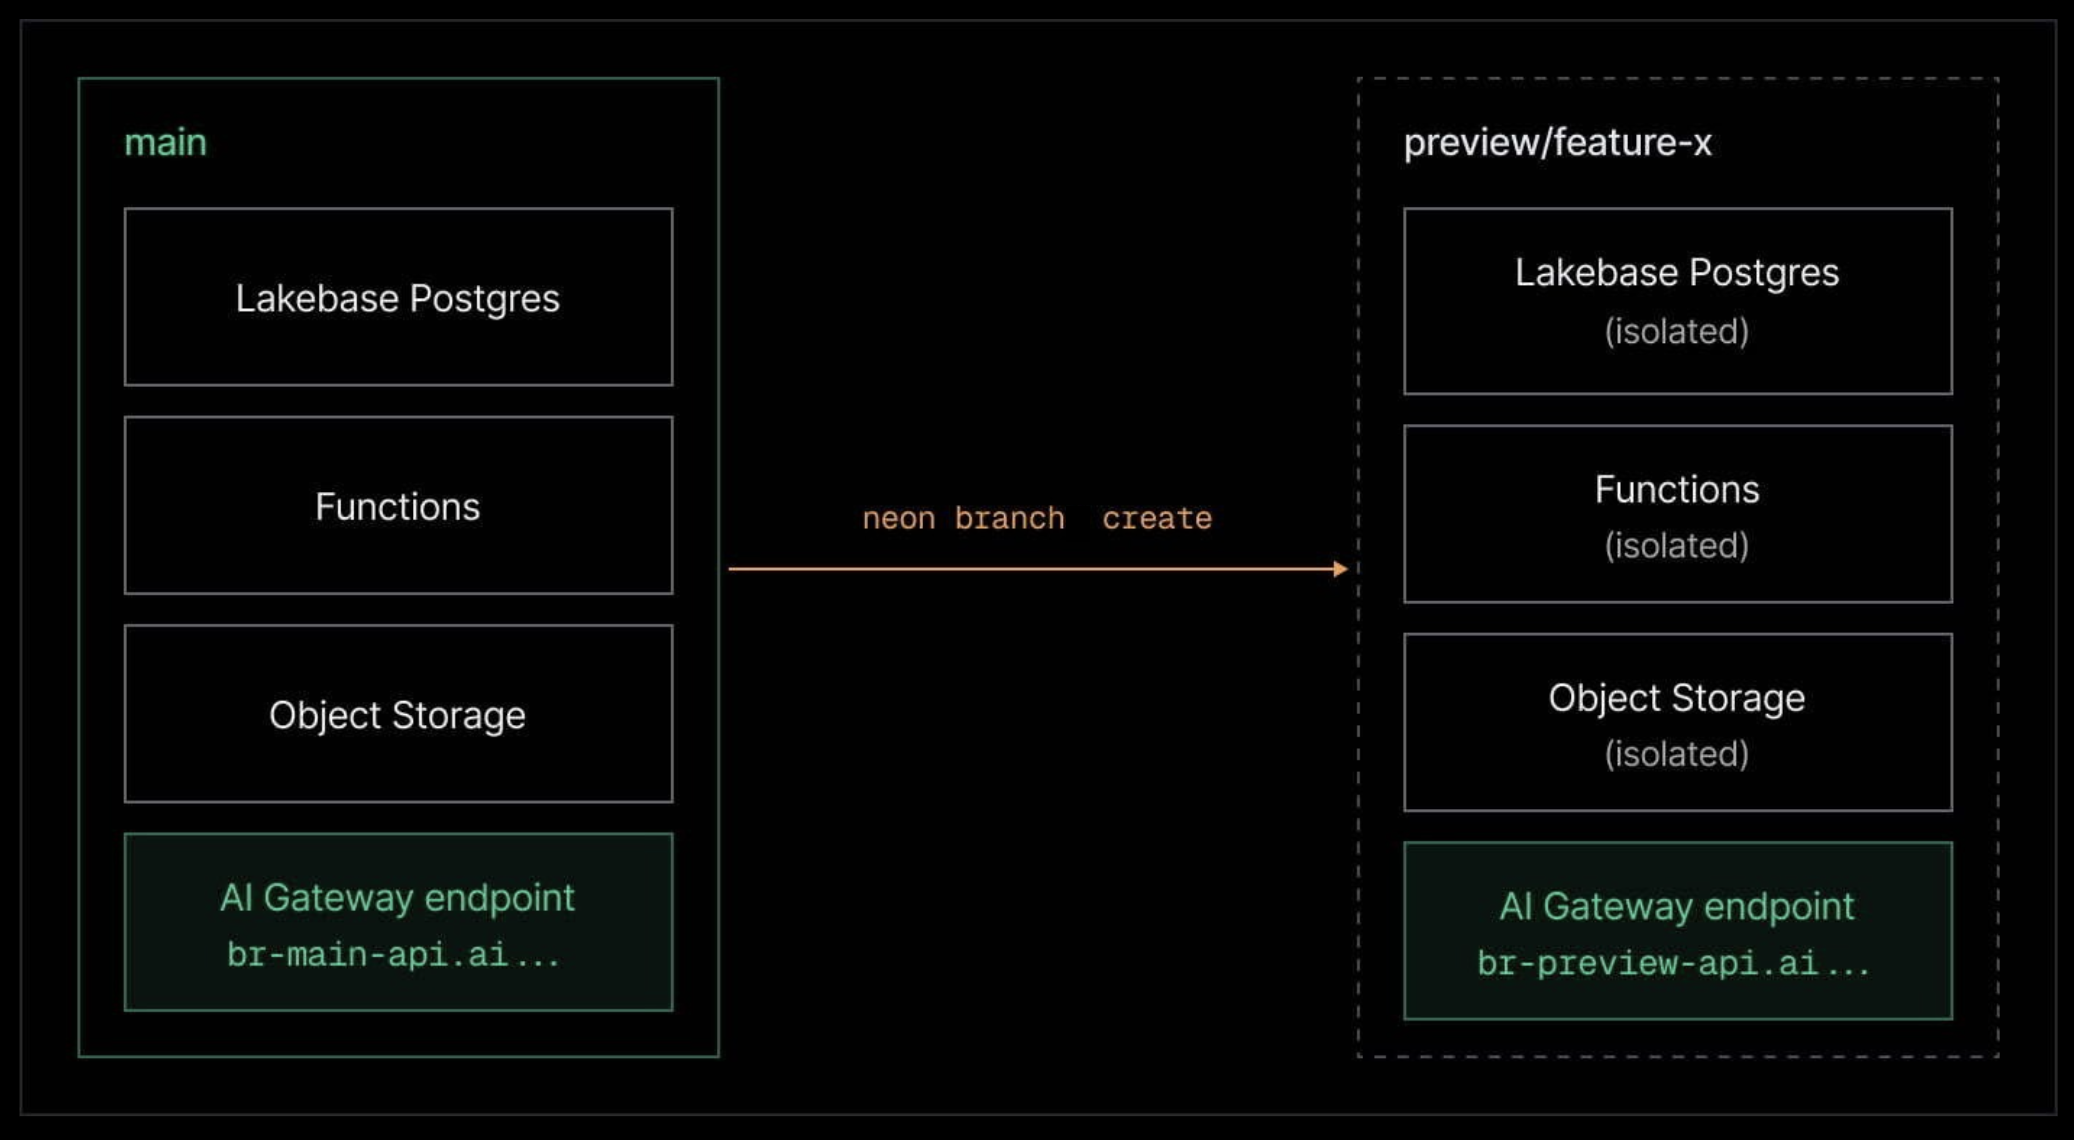
Task: Click 'Object Storage' label in preview branch
Action: coord(1677,698)
